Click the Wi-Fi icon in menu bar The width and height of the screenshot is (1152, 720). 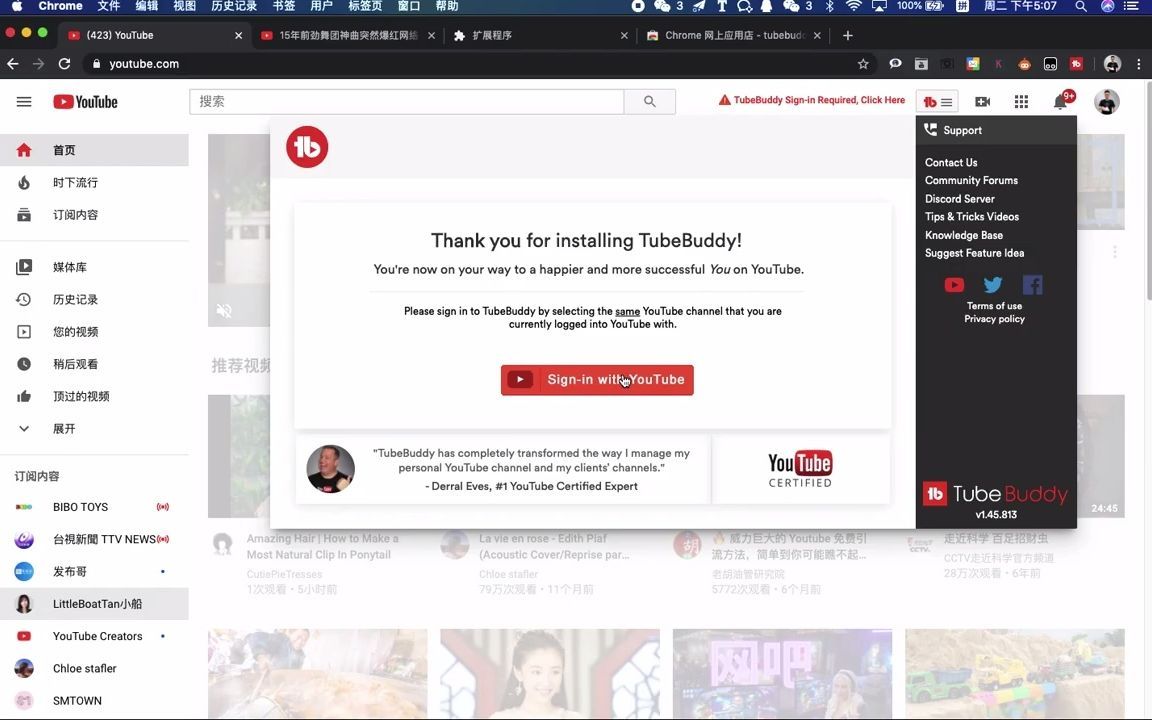pos(853,6)
